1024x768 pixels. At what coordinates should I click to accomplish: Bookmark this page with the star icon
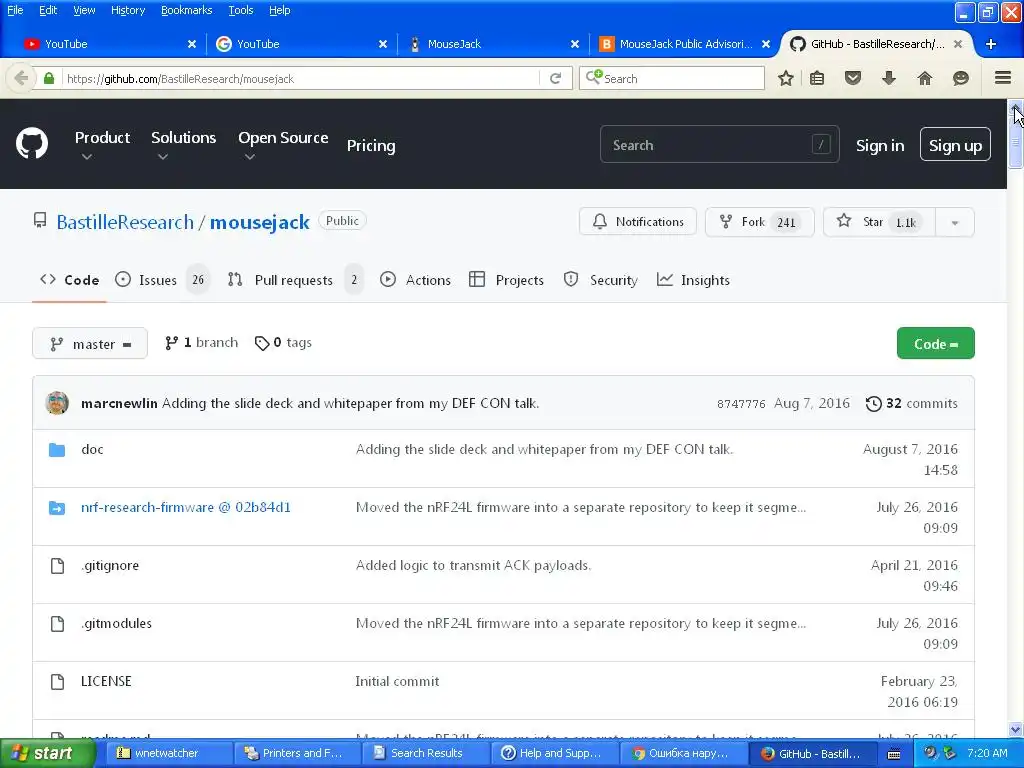point(786,78)
